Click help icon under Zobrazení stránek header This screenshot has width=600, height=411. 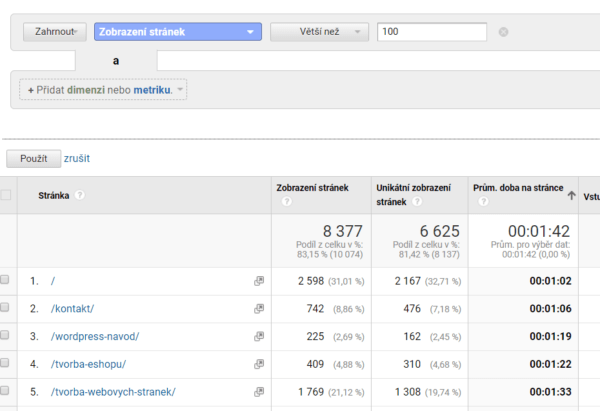287,201
